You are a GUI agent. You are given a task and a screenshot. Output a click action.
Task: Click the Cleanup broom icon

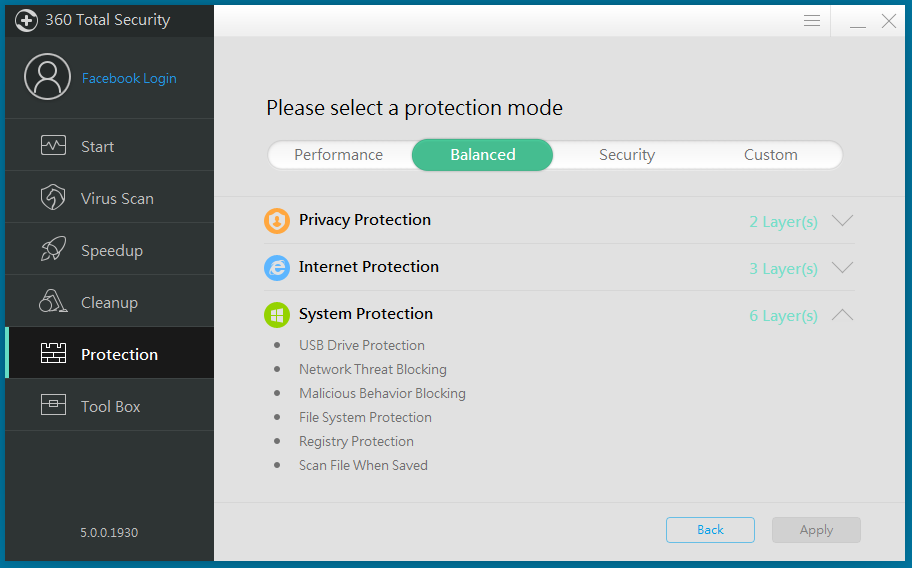tap(53, 302)
